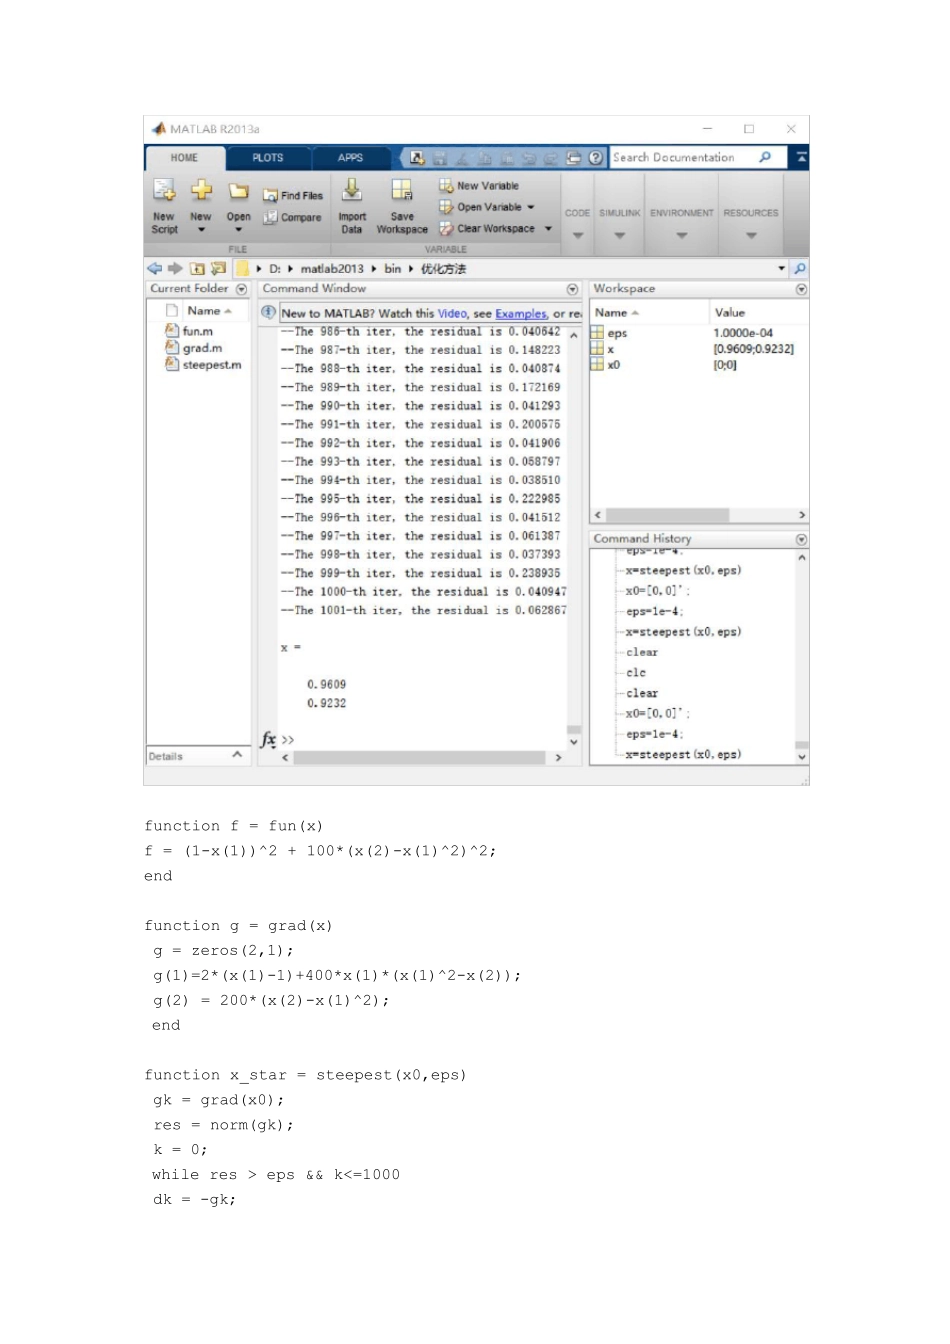Click the Video link in the banner

[452, 314]
